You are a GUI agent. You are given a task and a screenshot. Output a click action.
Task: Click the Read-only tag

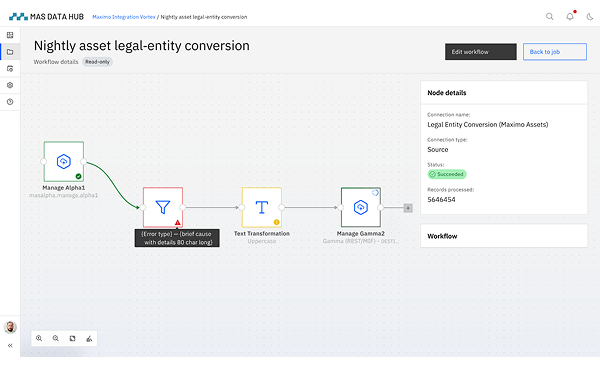click(x=97, y=62)
